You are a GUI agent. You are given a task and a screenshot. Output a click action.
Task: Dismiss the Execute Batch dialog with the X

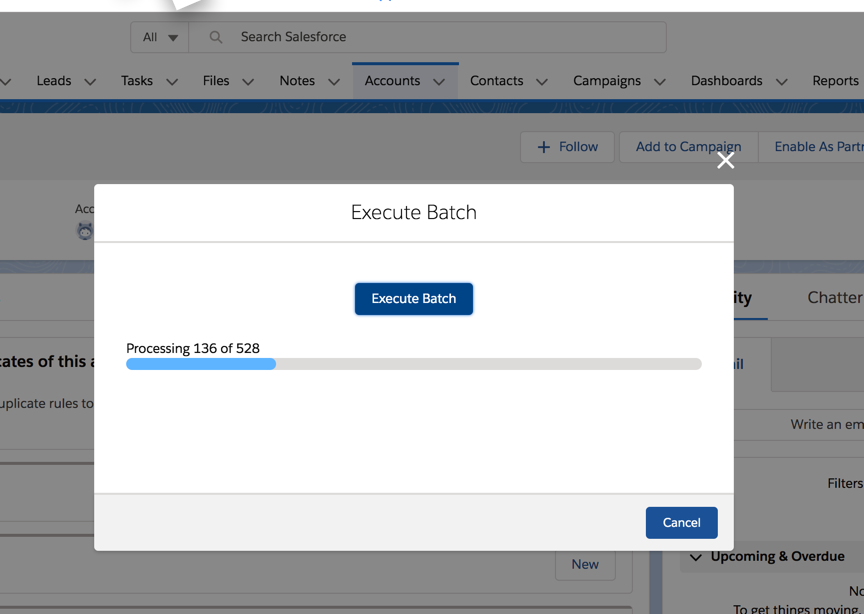pyautogui.click(x=725, y=159)
